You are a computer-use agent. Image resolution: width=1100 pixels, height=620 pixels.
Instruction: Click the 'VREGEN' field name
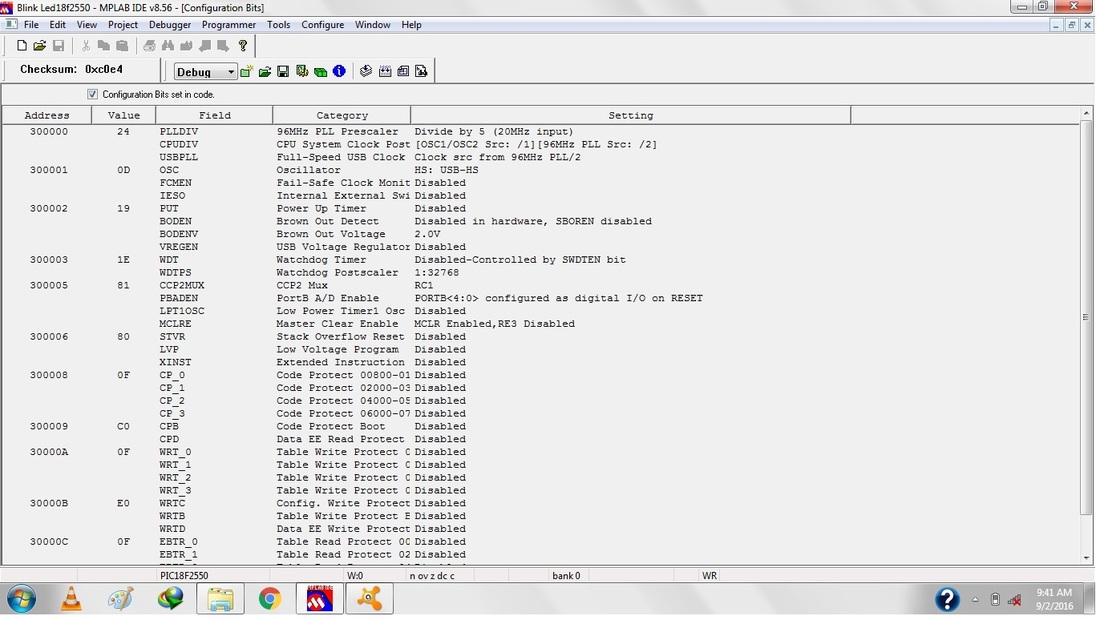tap(179, 247)
